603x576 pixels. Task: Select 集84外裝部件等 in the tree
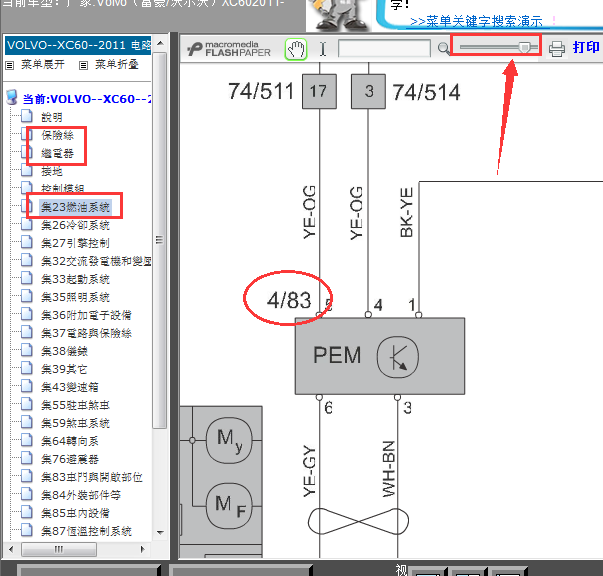81,495
